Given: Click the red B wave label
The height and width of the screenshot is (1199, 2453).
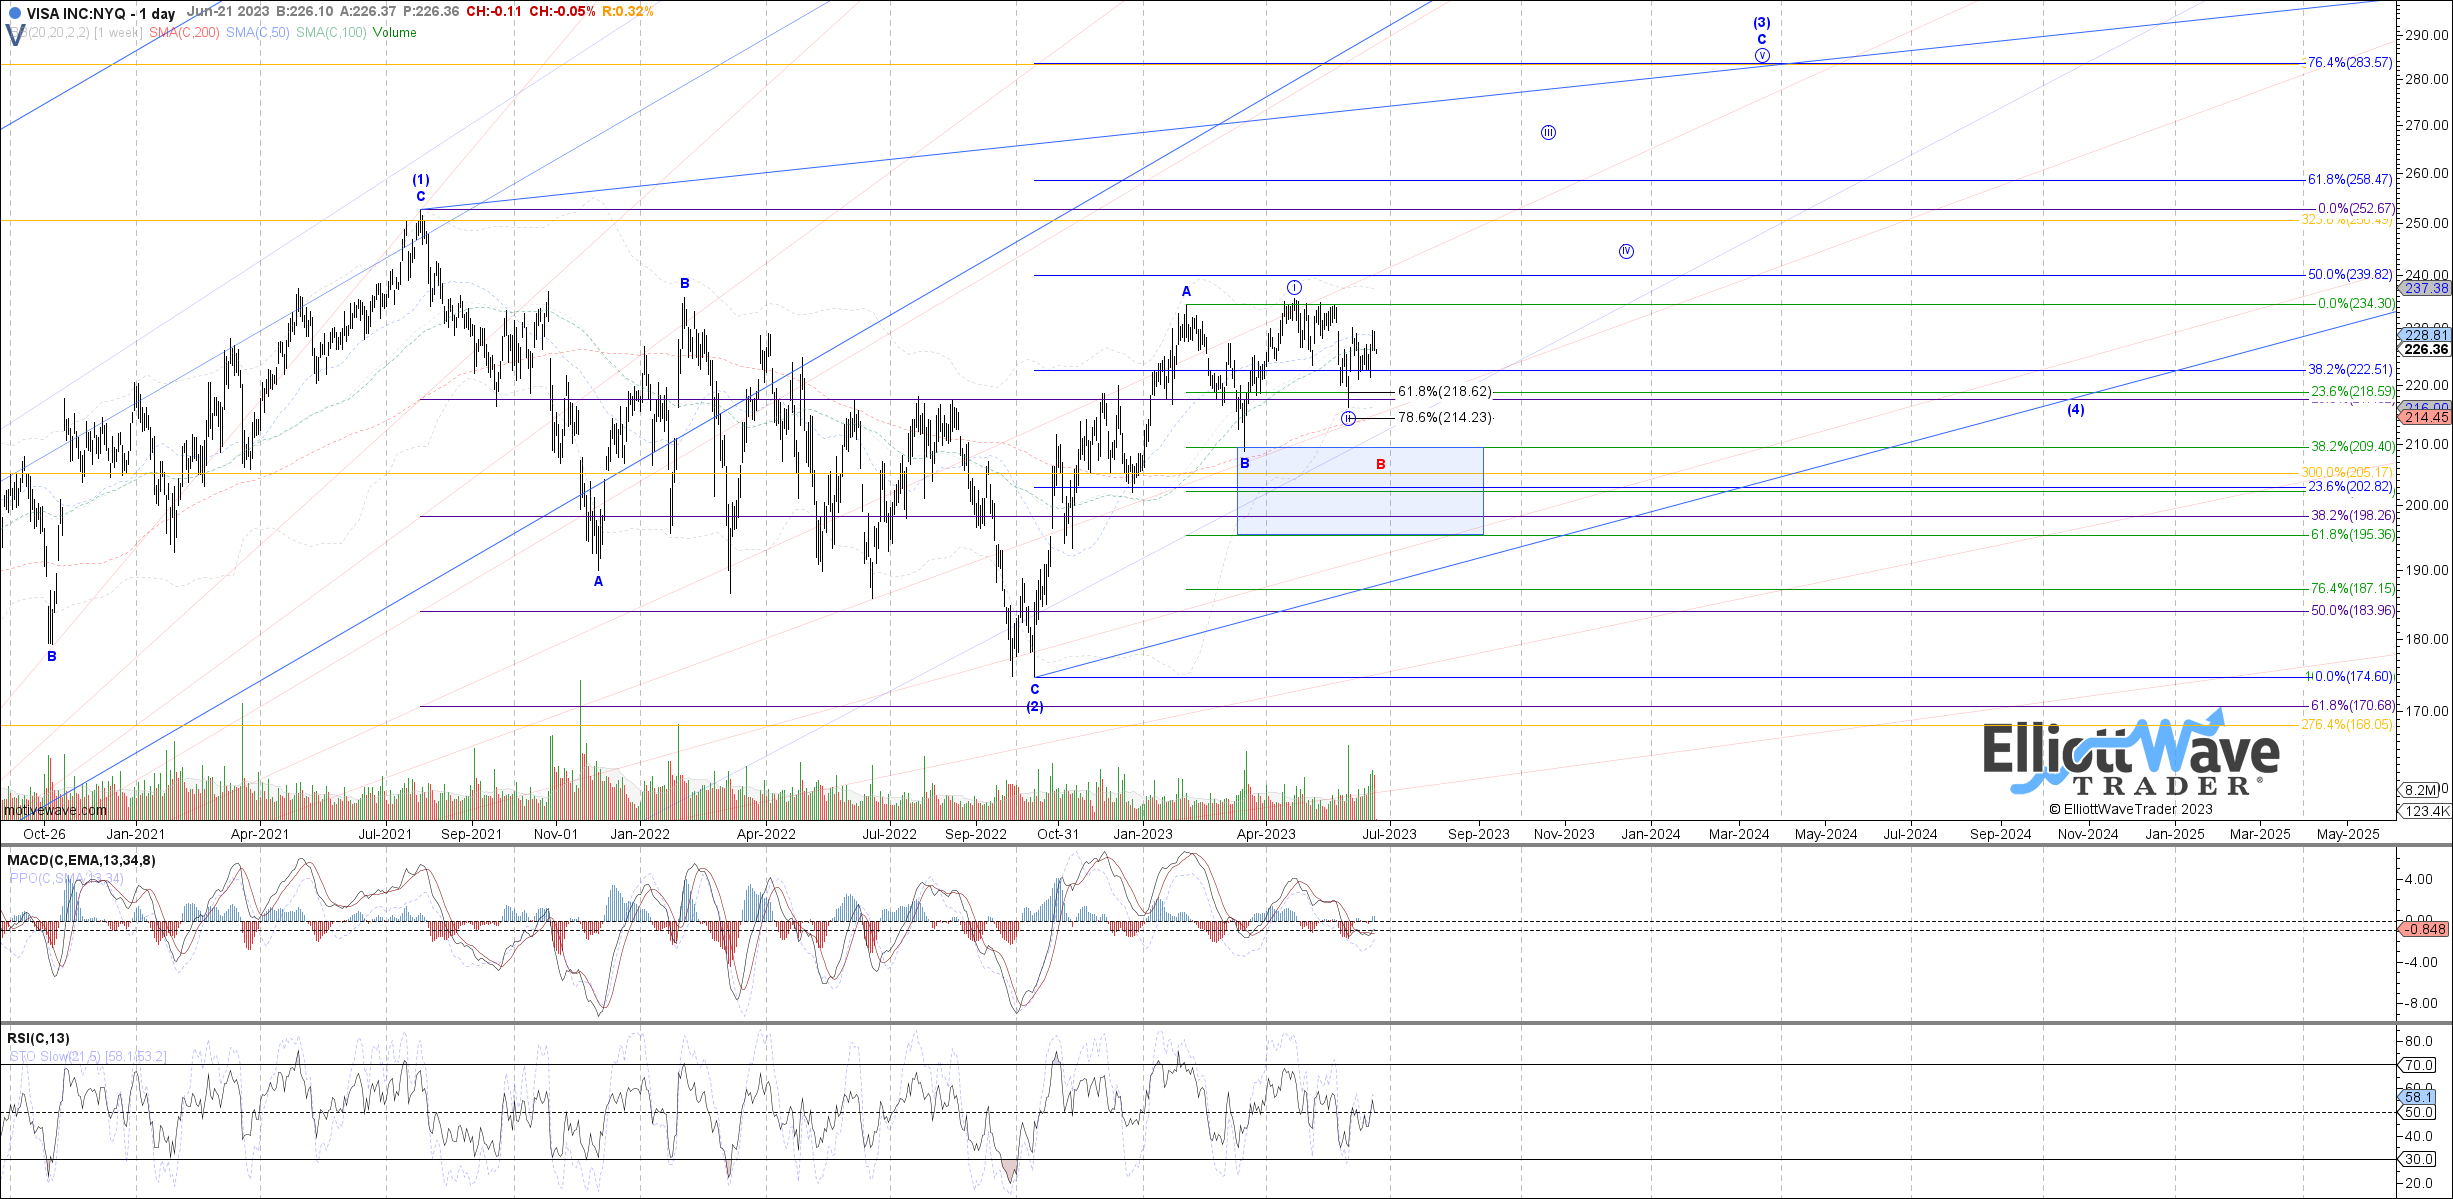Looking at the screenshot, I should (1381, 465).
